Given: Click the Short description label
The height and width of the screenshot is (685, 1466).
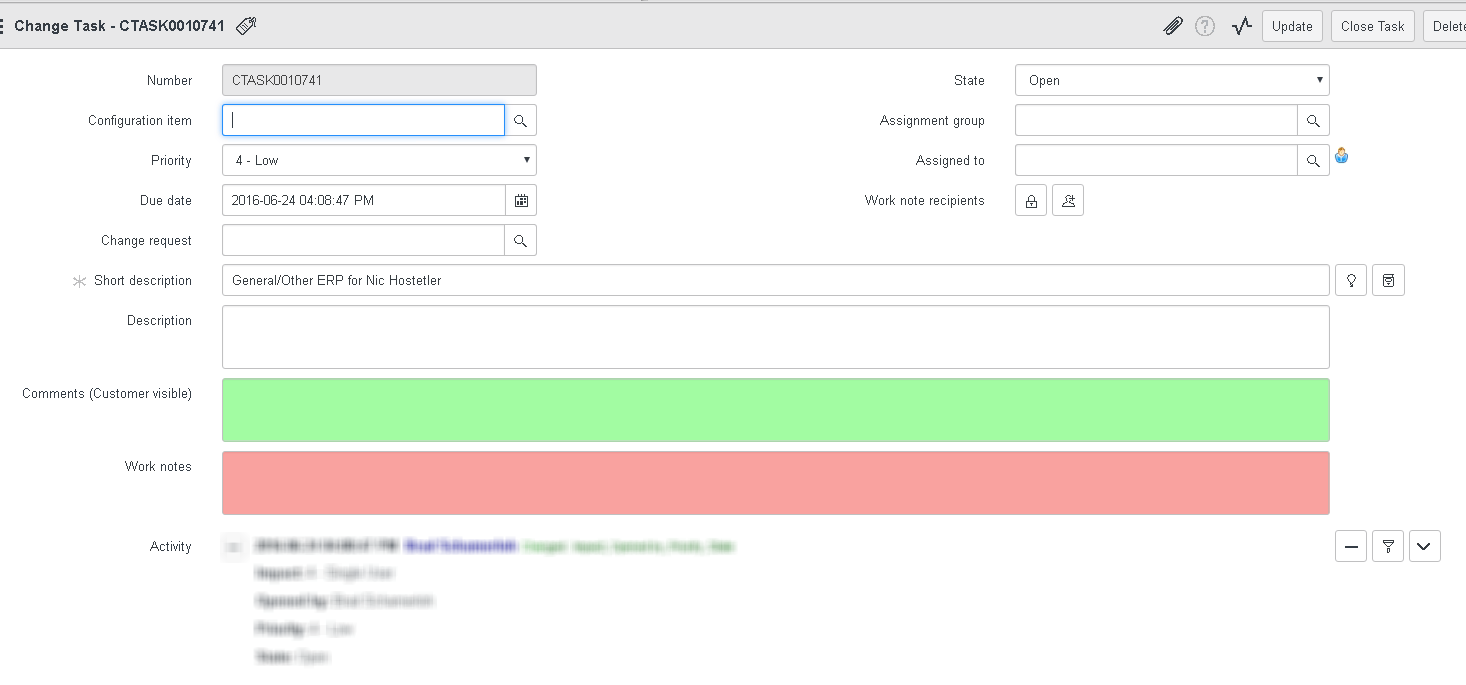Looking at the screenshot, I should click(143, 280).
